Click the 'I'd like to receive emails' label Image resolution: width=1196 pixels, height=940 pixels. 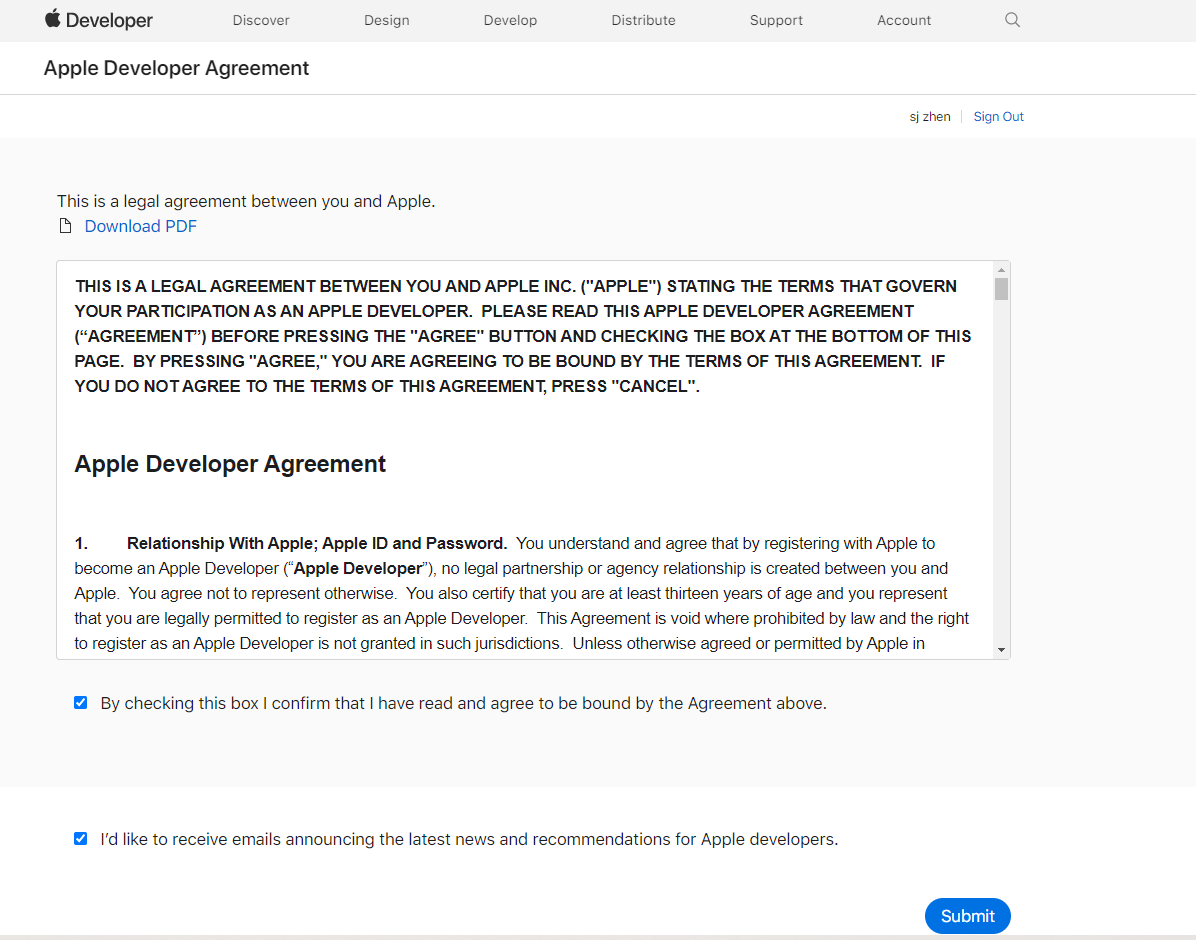(469, 839)
